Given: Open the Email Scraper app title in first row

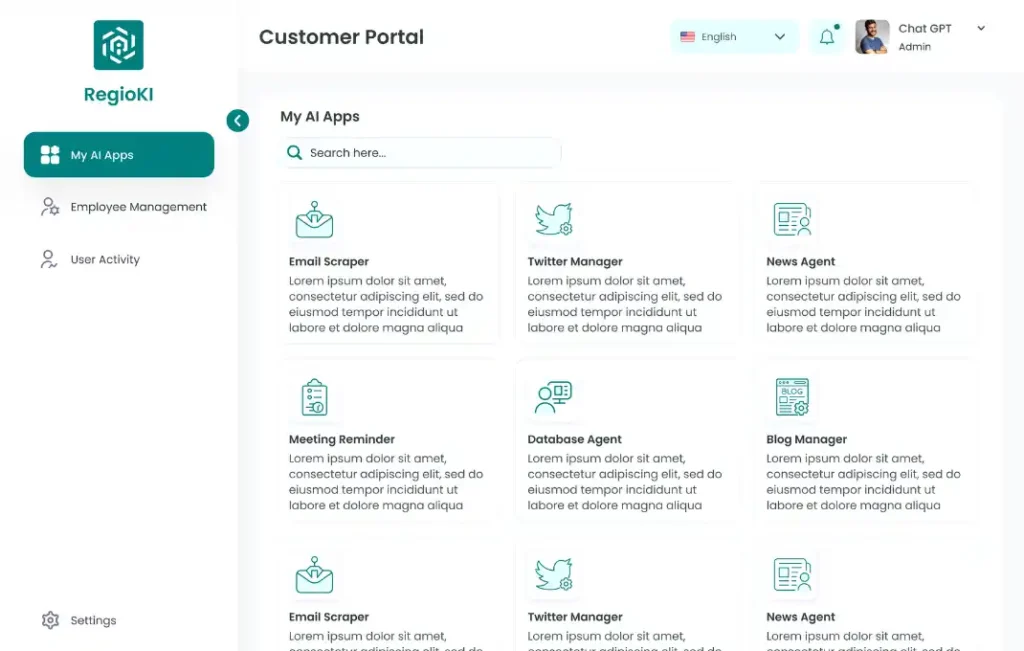Looking at the screenshot, I should [329, 262].
